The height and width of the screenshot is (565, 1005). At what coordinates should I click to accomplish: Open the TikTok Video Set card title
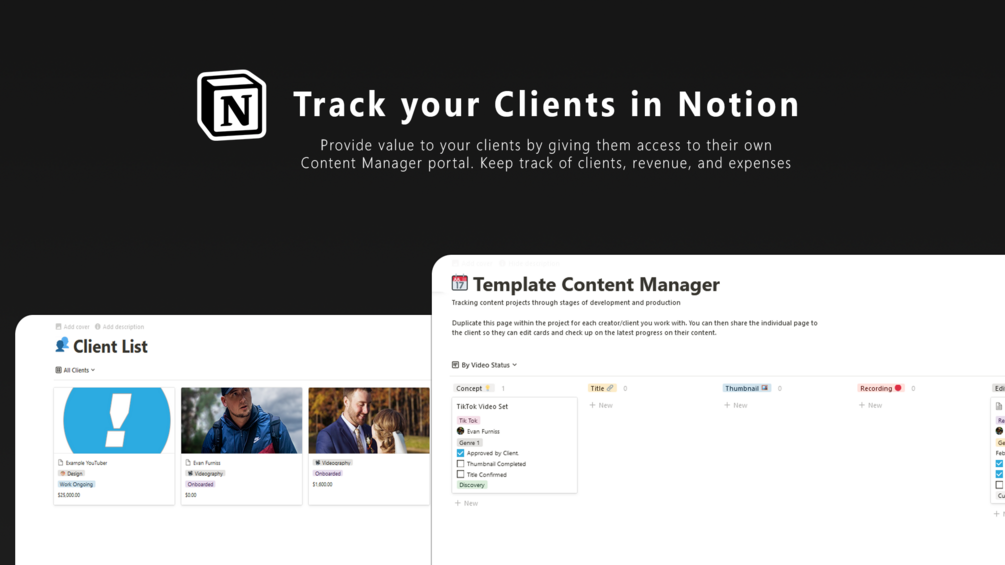(482, 406)
